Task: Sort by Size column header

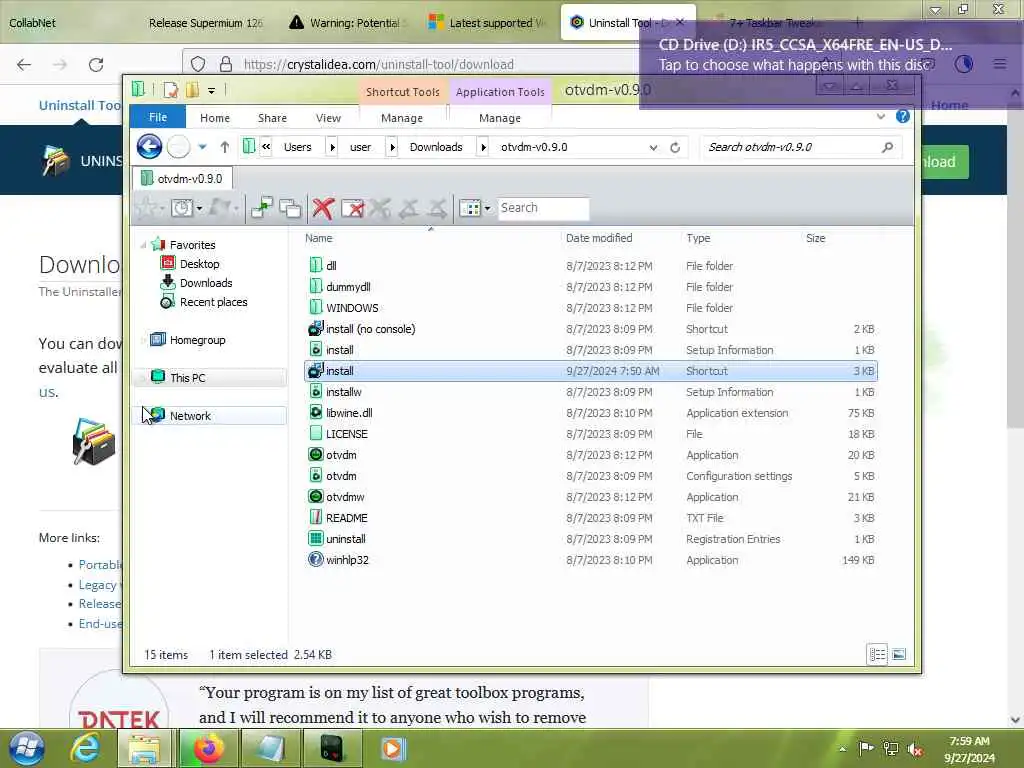Action: (816, 238)
